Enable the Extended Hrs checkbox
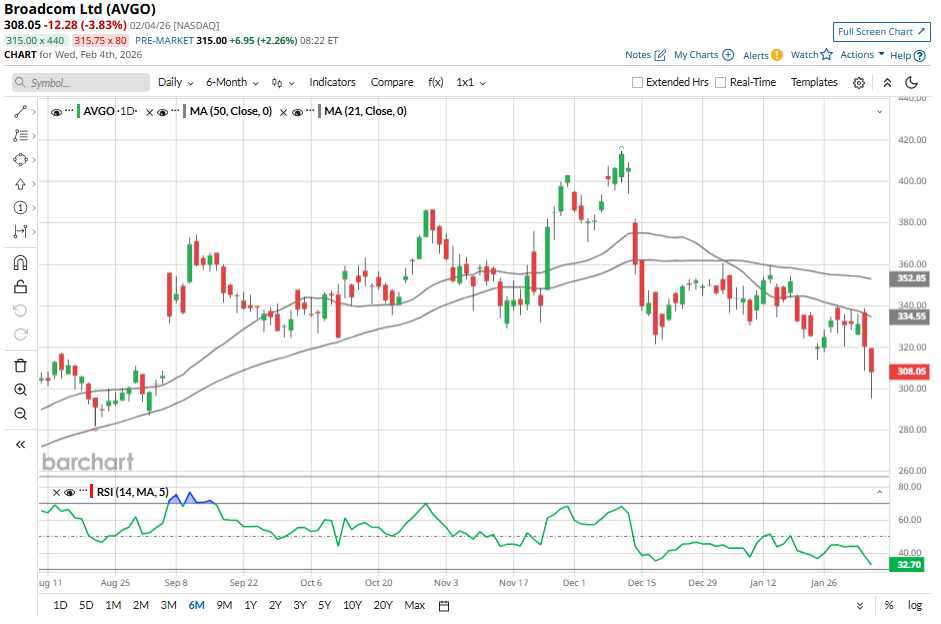 point(638,83)
